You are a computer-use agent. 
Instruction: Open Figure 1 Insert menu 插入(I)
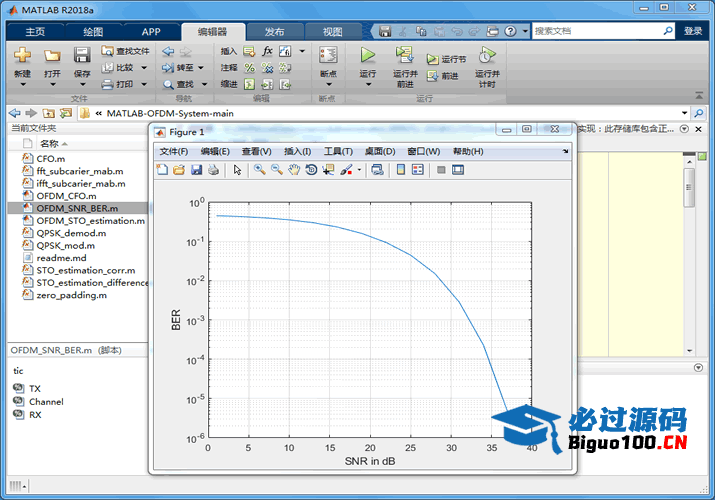coord(297,151)
